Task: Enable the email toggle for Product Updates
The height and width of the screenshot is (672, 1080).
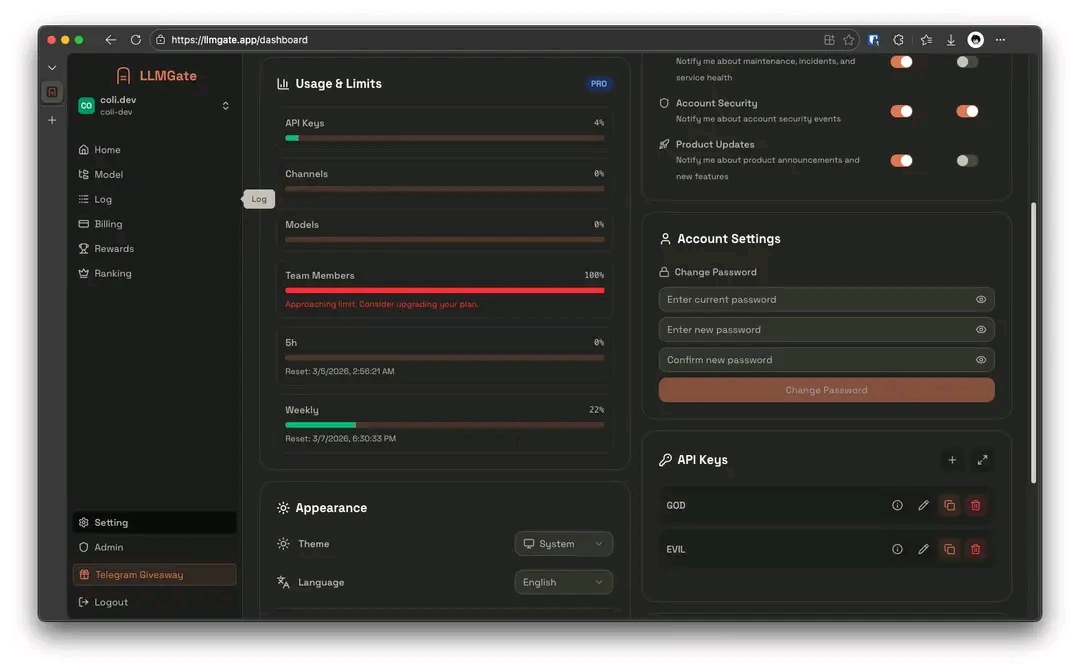Action: coord(966,160)
